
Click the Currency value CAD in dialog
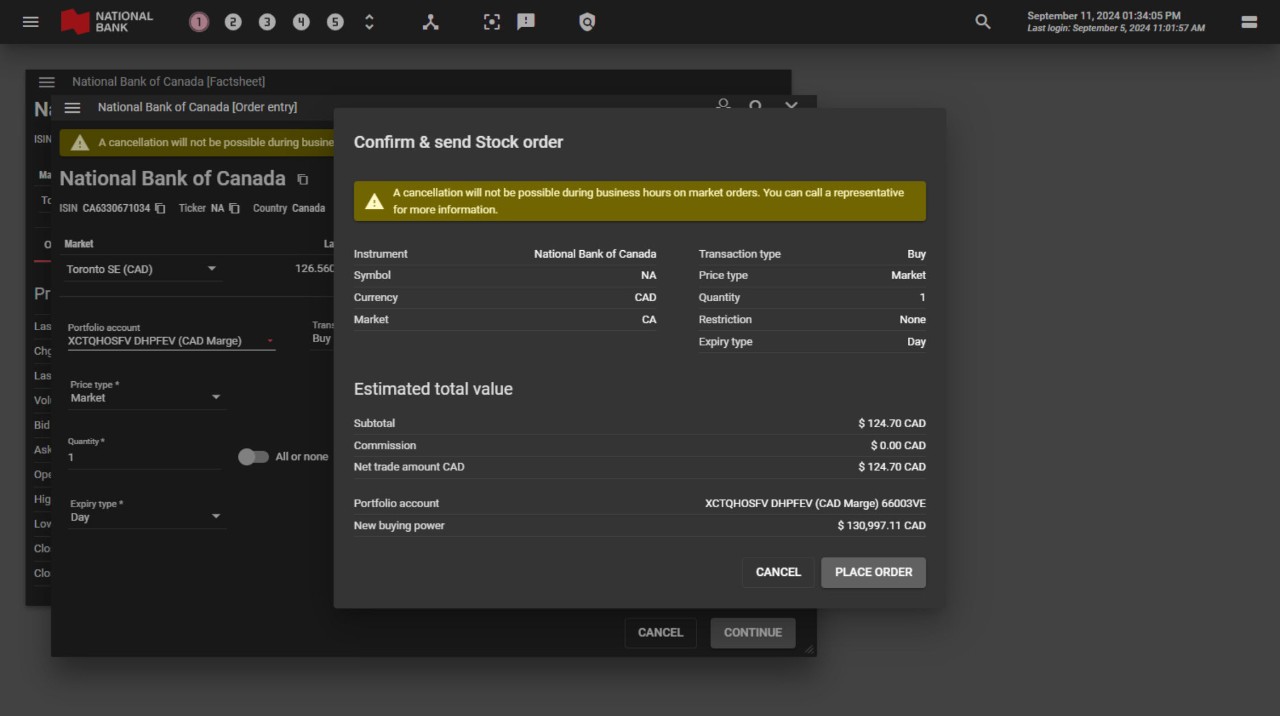pos(645,297)
